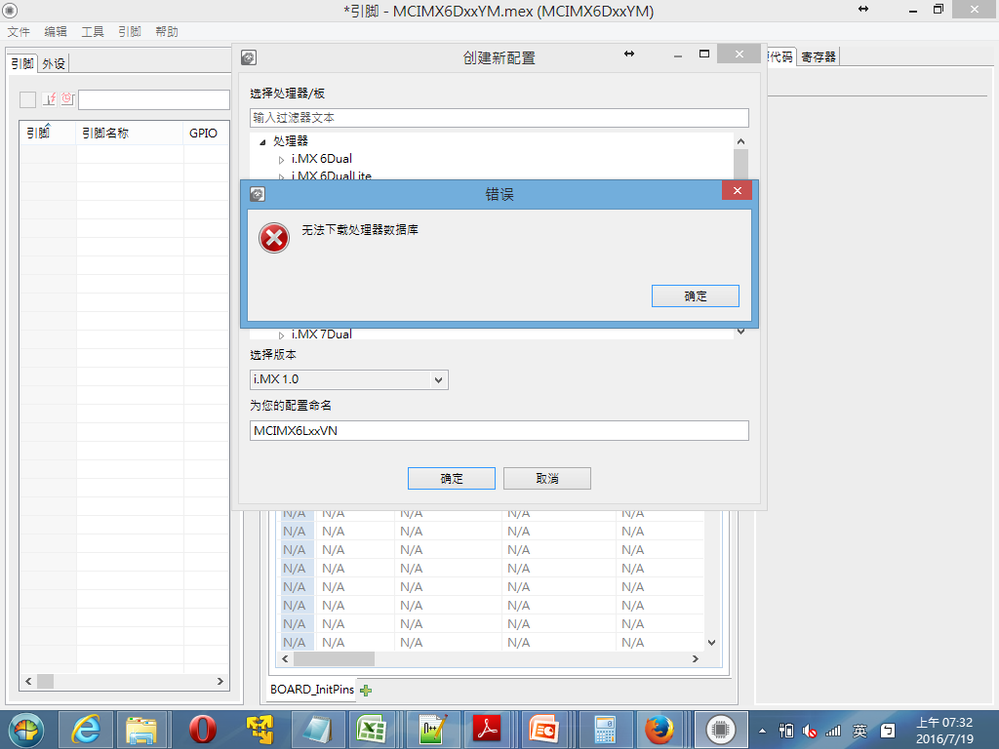Click the 输入过滤器文本 filter field
Screen dimensions: 999x749
(x=499, y=118)
